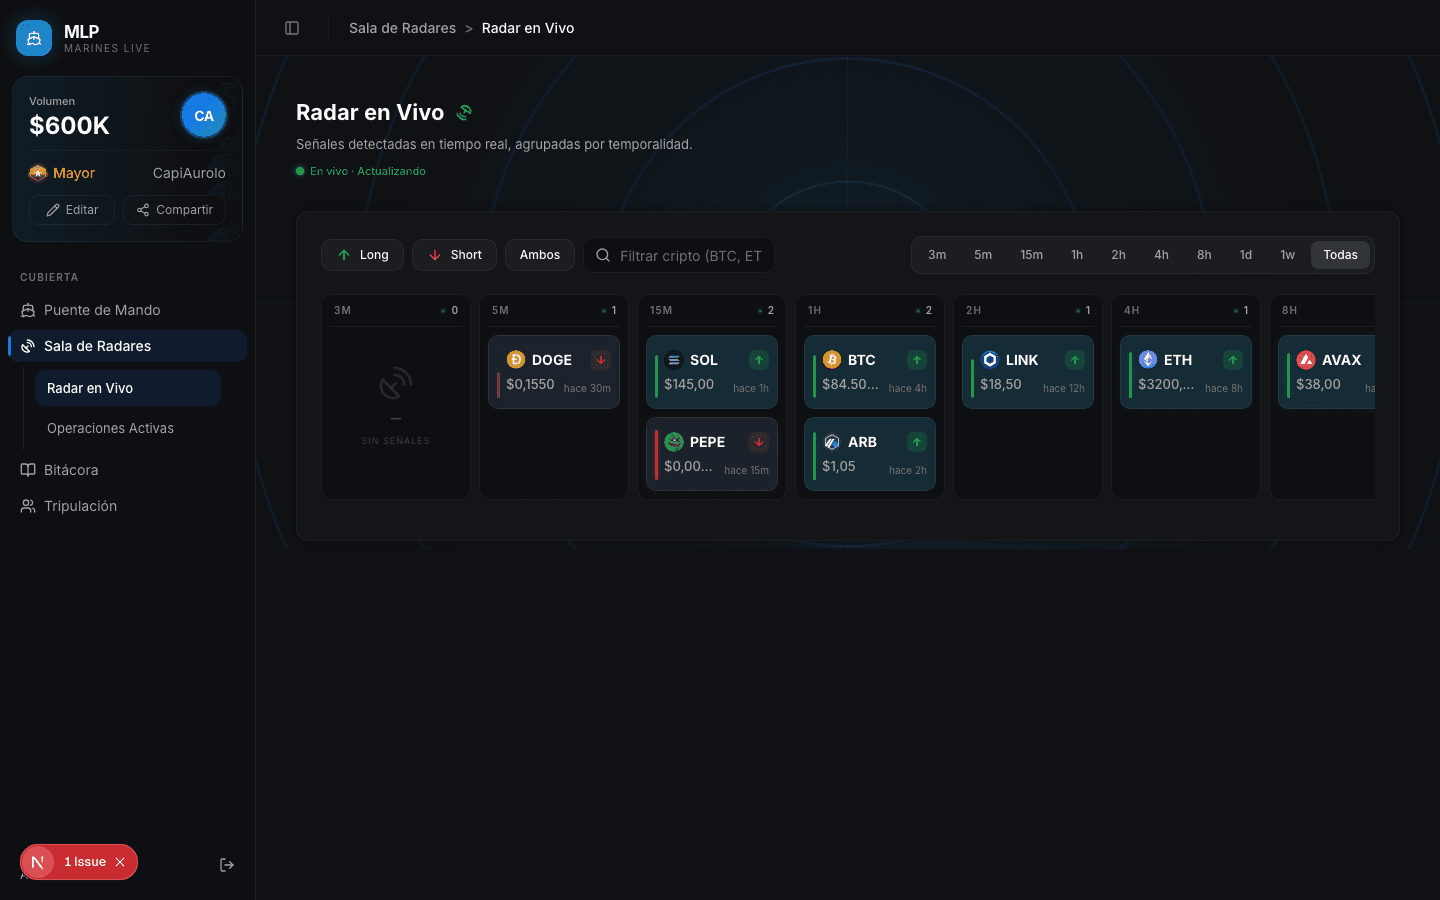Select the Todas timeframe
1440x900 pixels.
pyautogui.click(x=1340, y=255)
